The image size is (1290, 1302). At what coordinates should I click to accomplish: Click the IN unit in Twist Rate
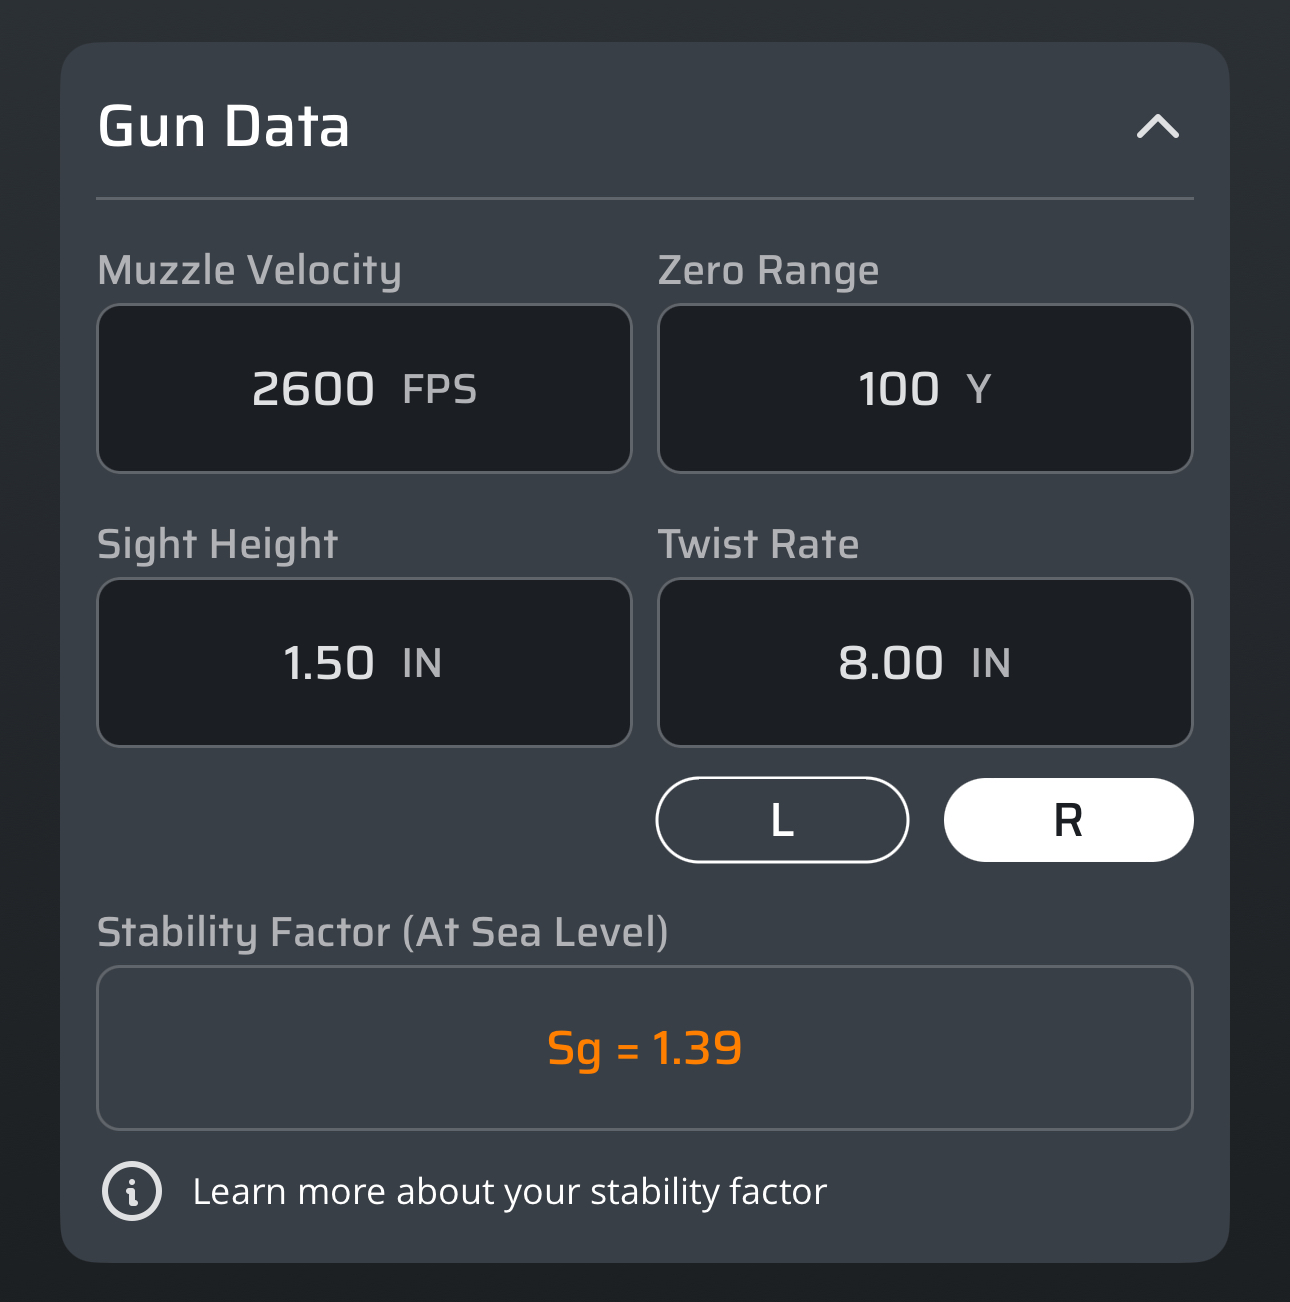point(991,664)
